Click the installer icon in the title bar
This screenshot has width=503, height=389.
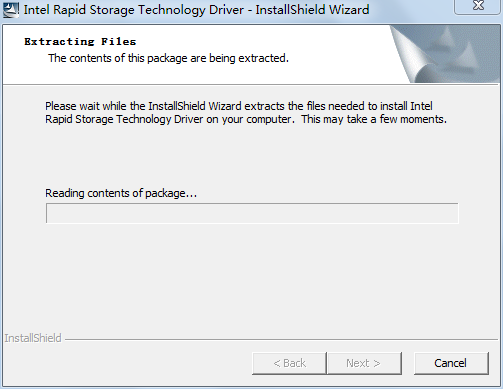point(11,10)
